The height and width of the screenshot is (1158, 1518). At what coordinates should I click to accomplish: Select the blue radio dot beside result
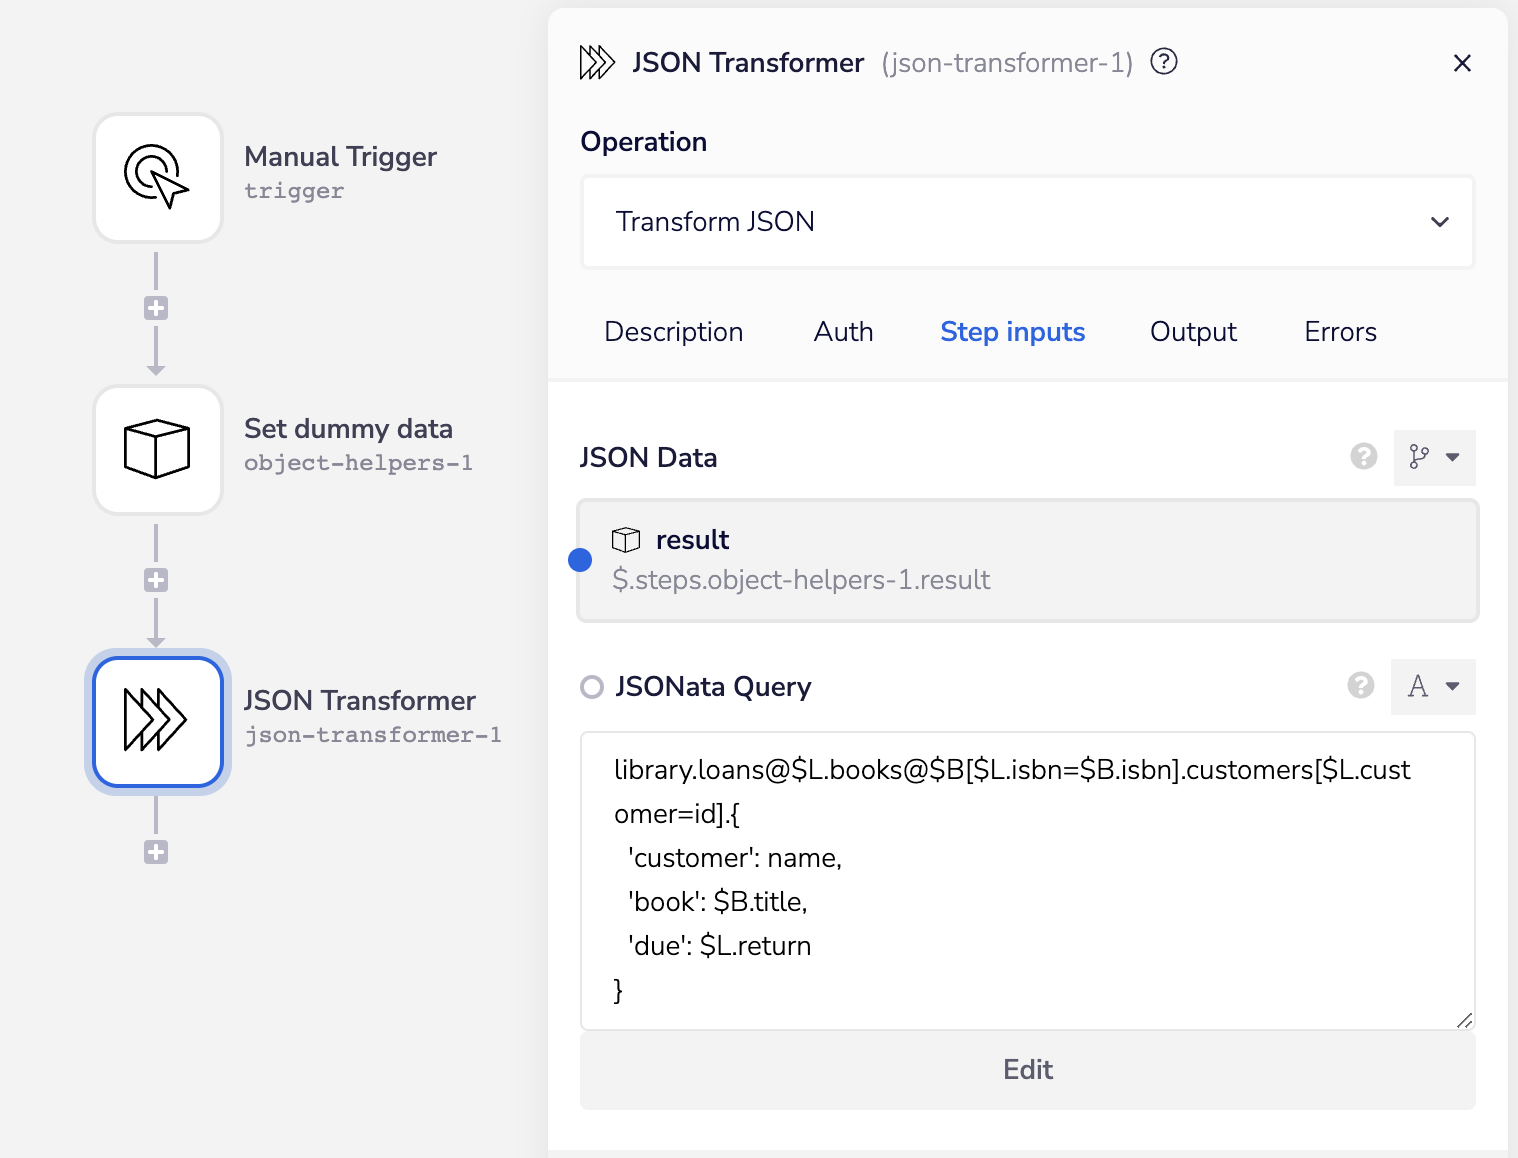point(580,560)
